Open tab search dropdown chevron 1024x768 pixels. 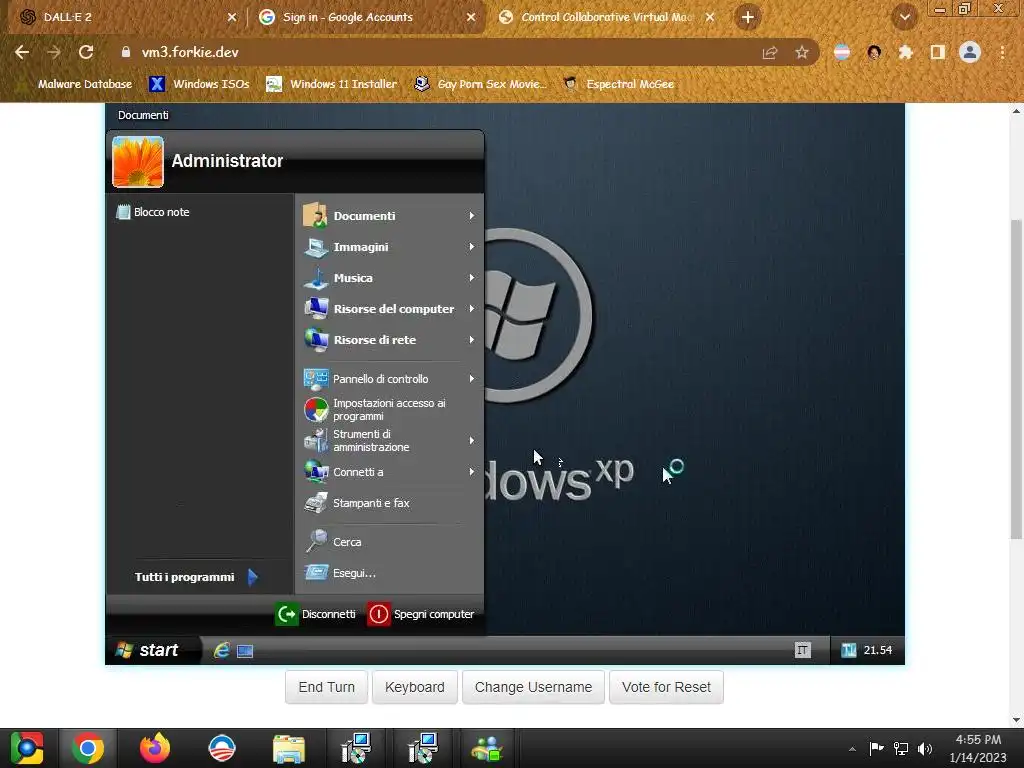(904, 18)
